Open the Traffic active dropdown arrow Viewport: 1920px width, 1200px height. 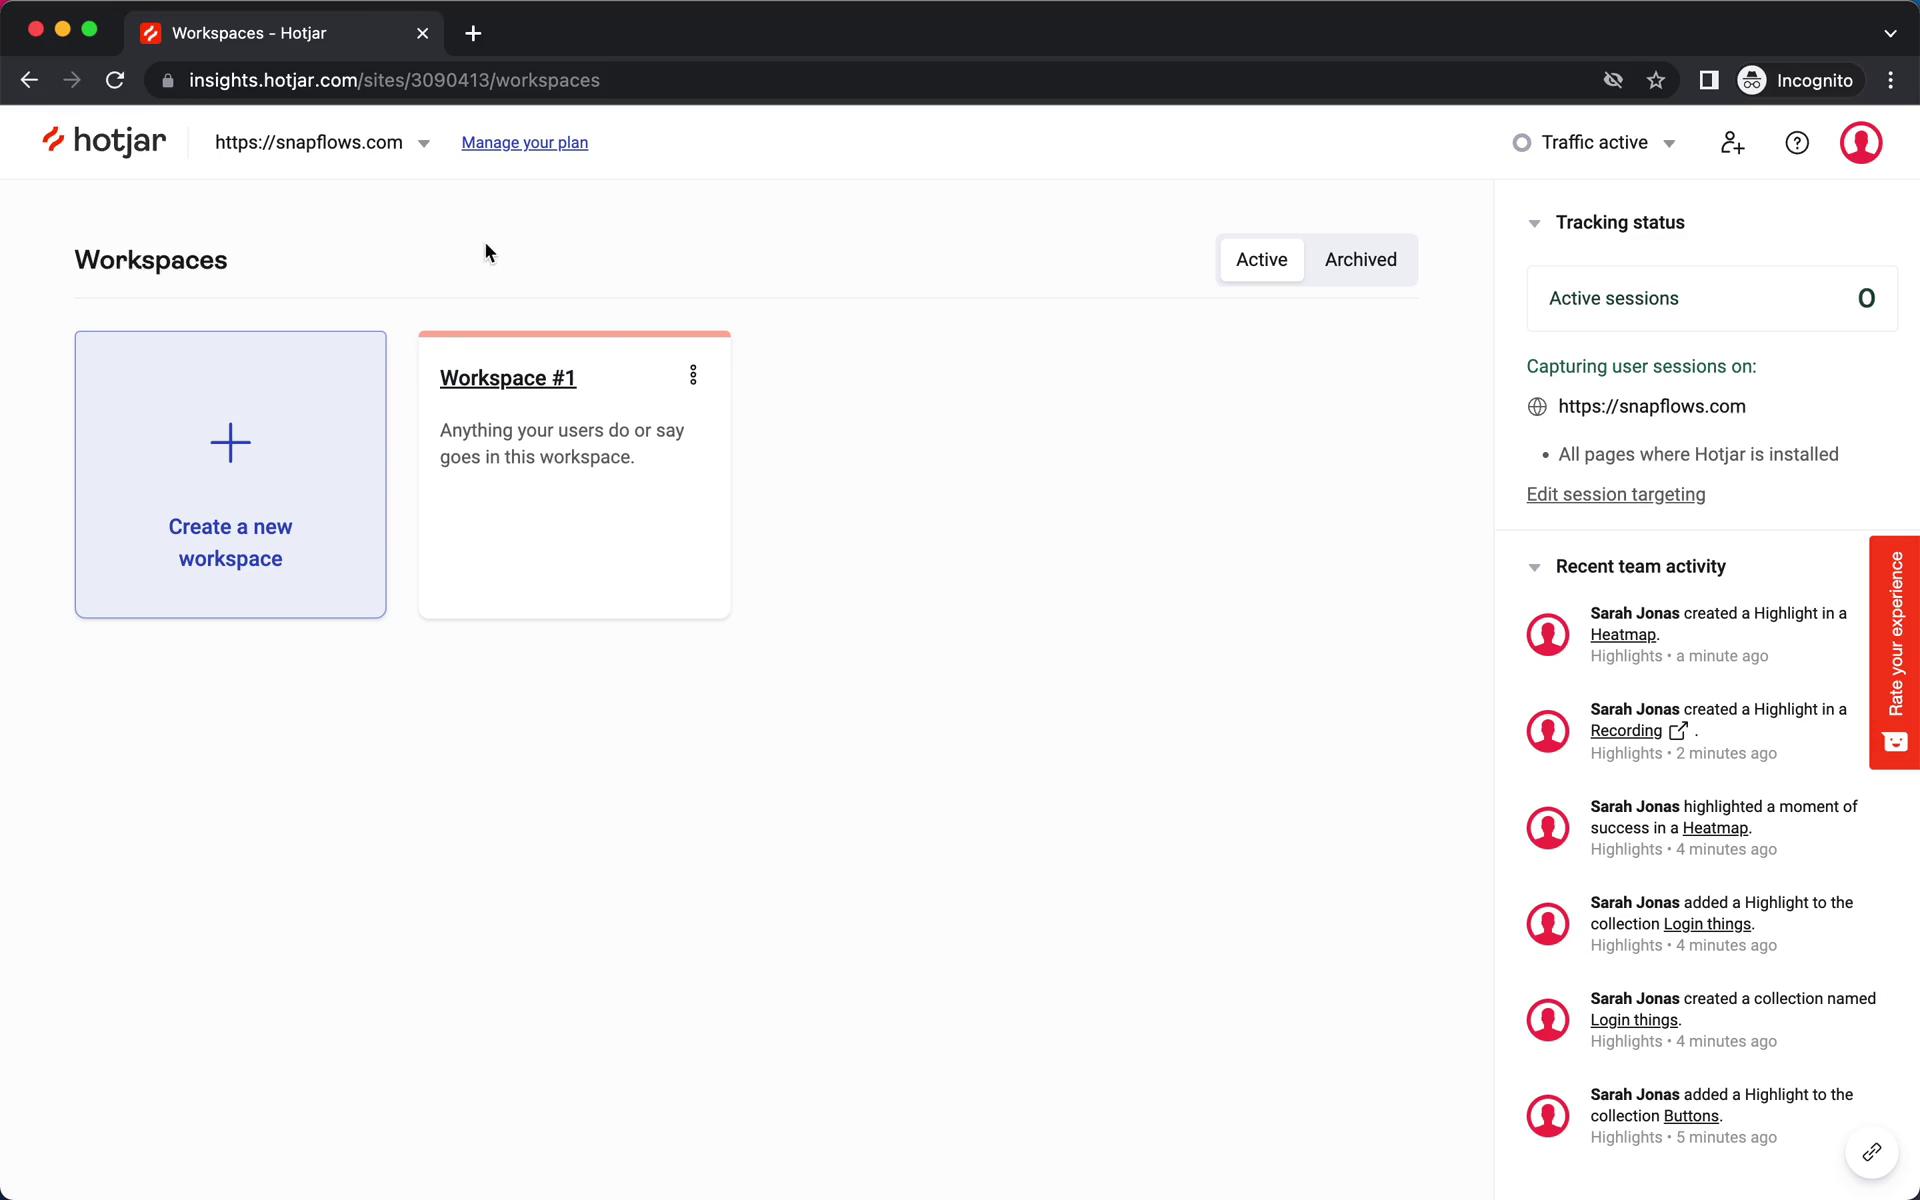click(1669, 144)
